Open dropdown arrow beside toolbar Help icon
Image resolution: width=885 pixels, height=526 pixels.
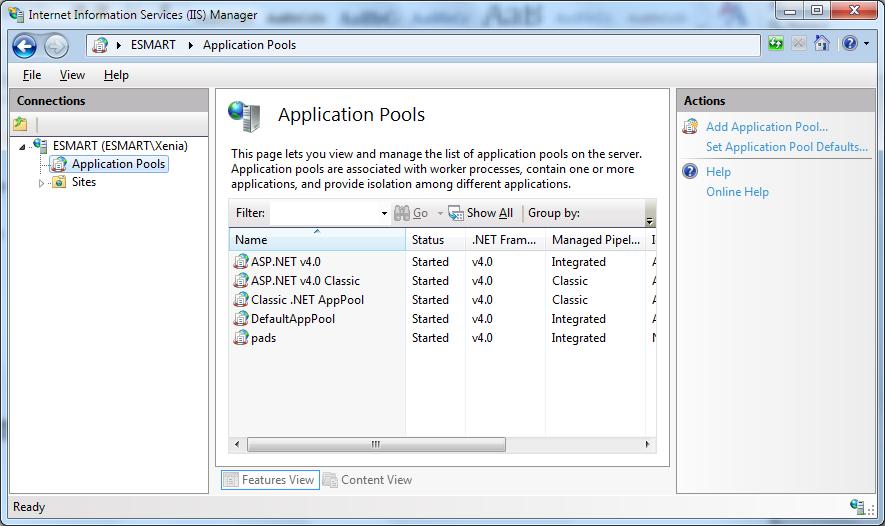866,43
